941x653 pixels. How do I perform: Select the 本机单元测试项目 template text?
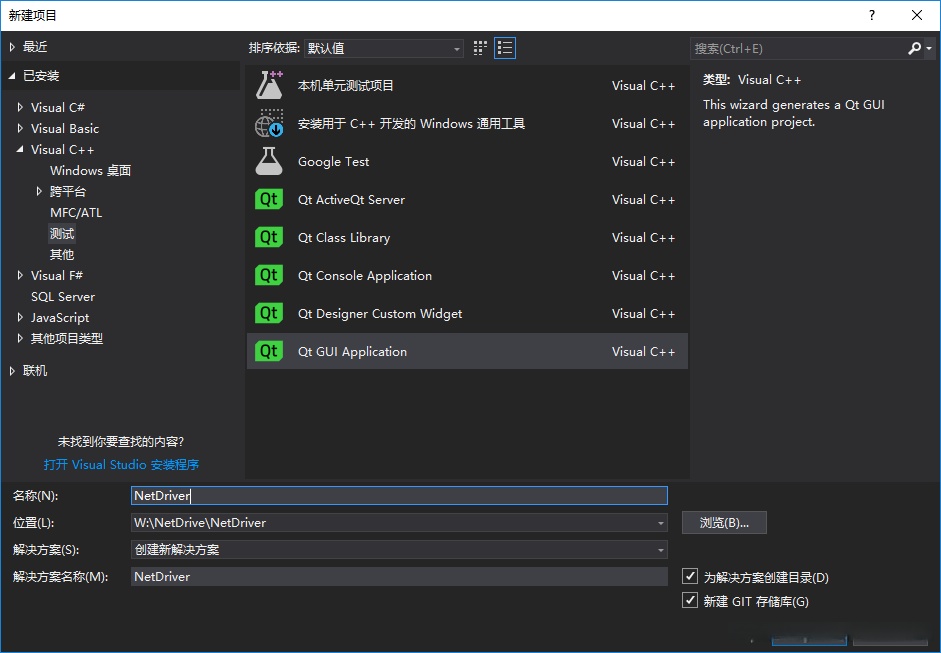[x=346, y=85]
